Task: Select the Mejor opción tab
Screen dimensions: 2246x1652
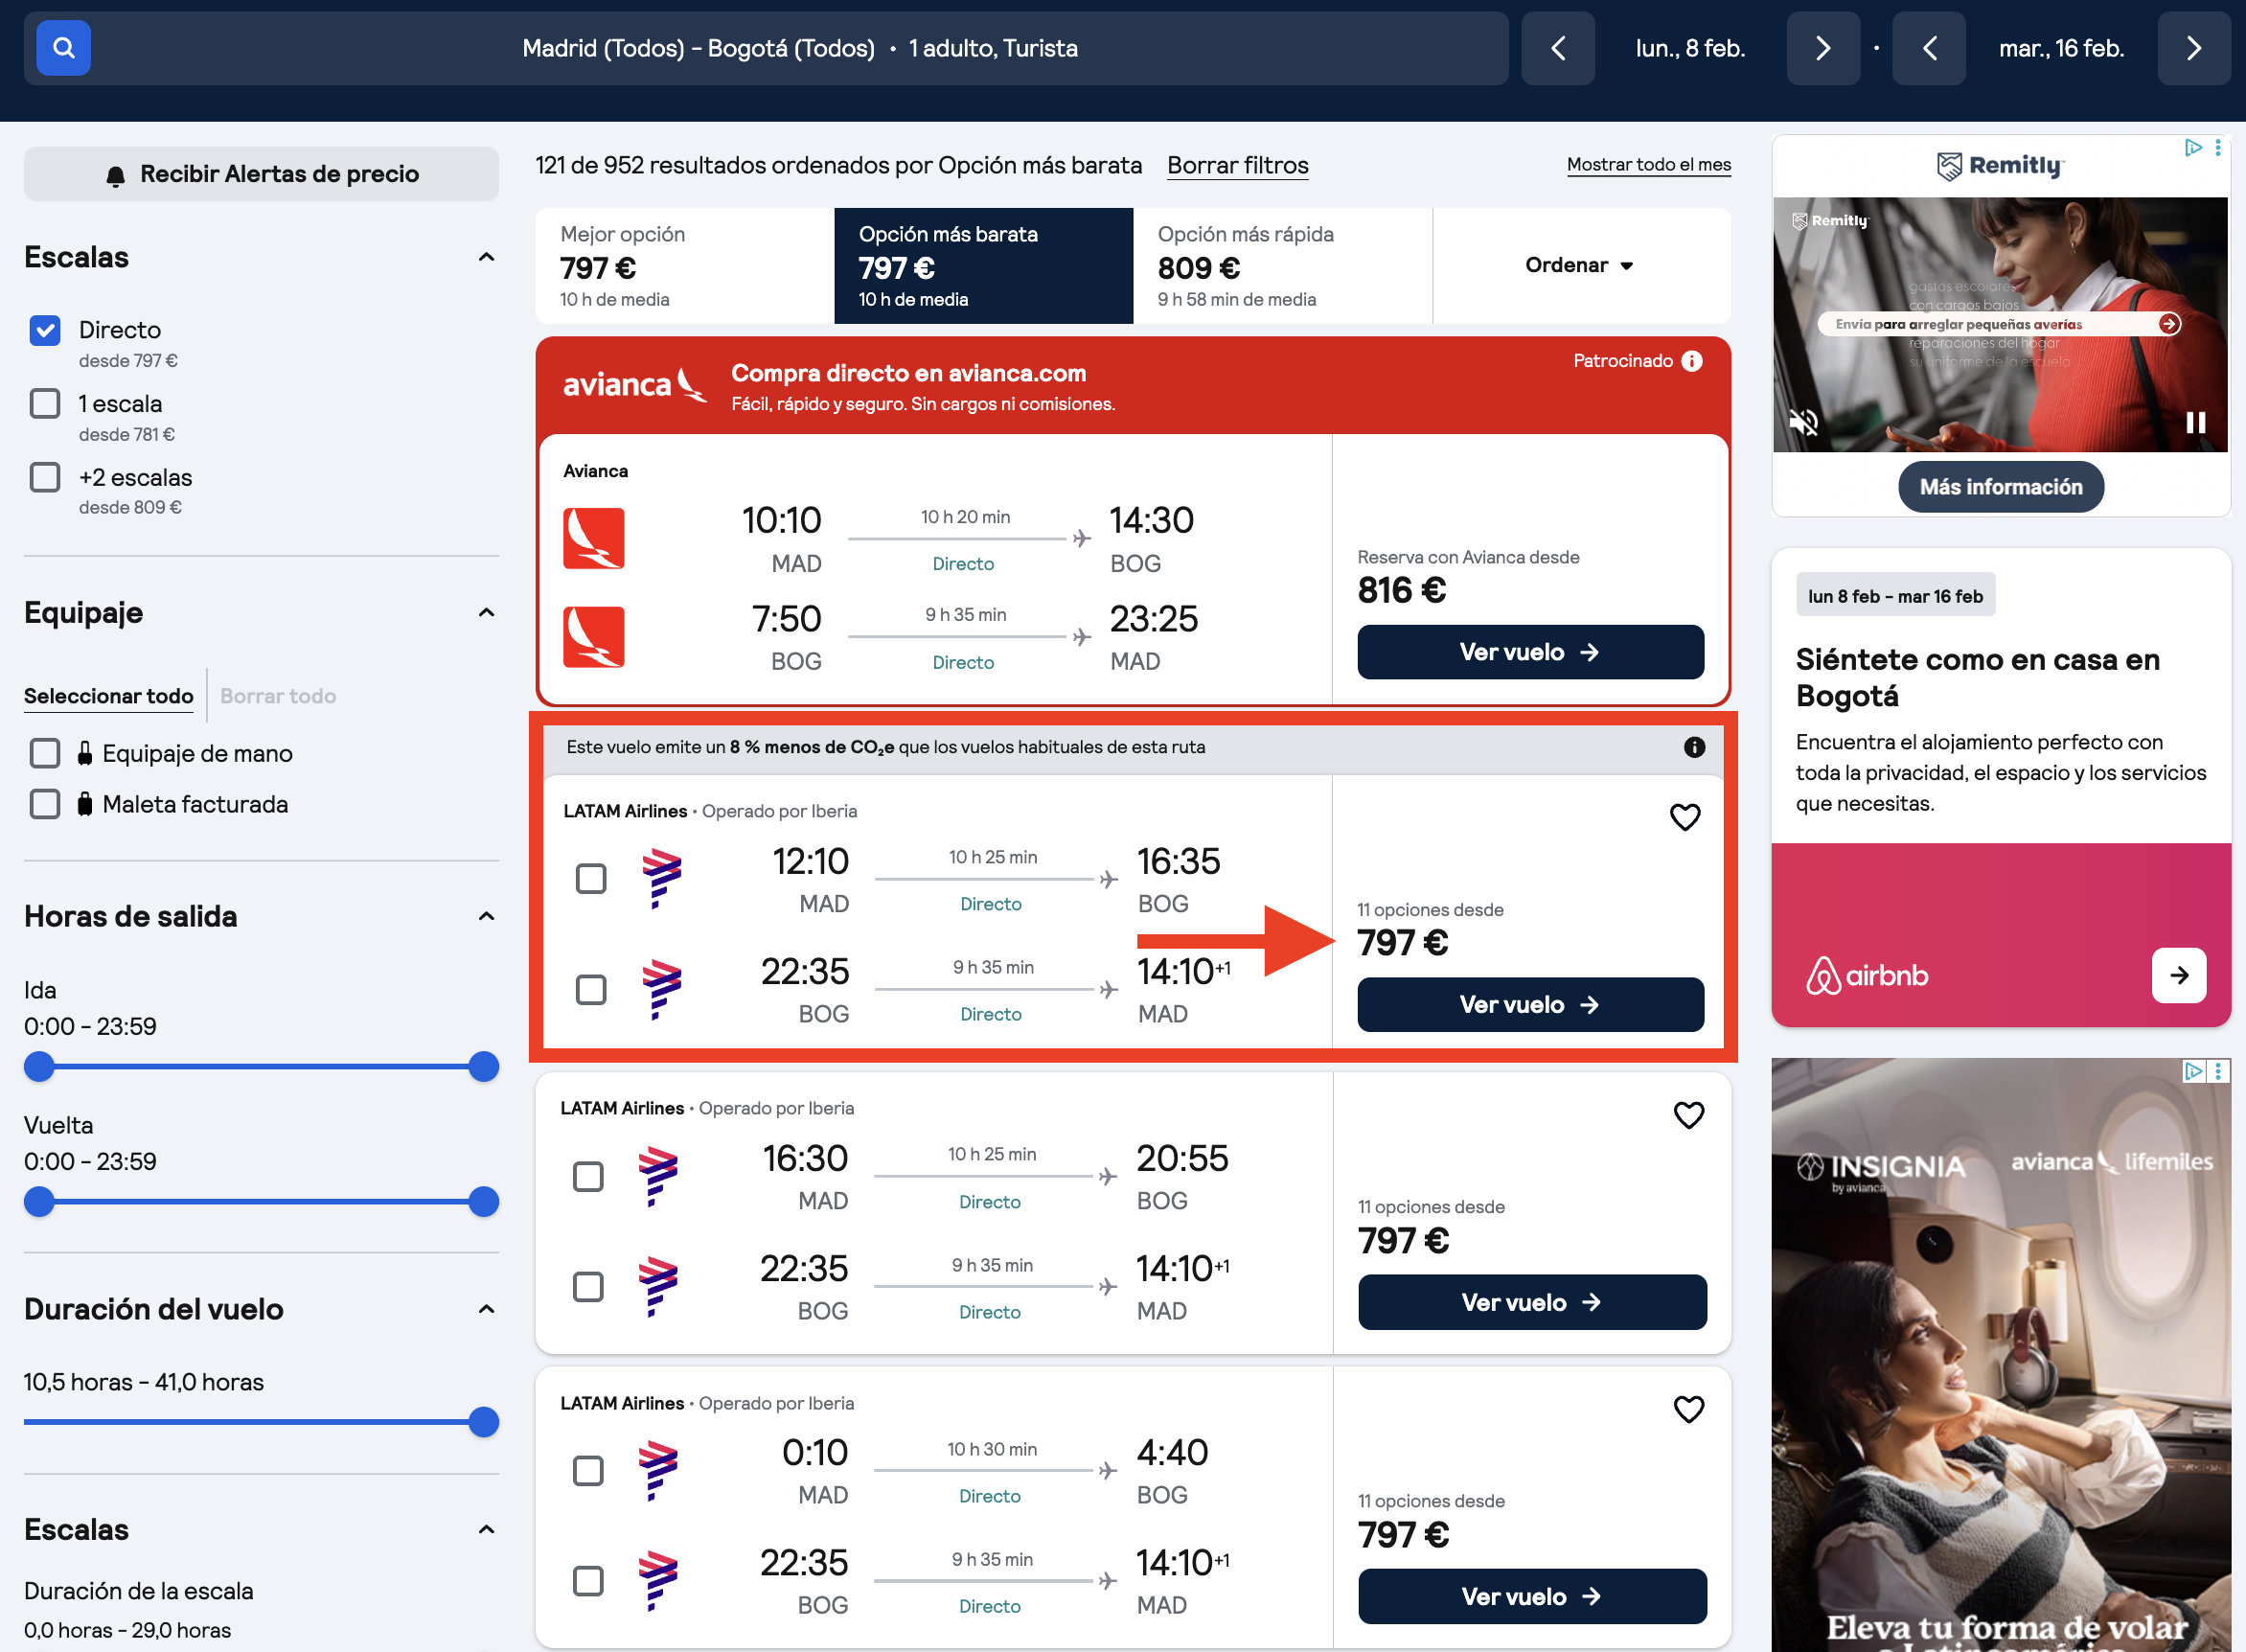Action: point(684,265)
